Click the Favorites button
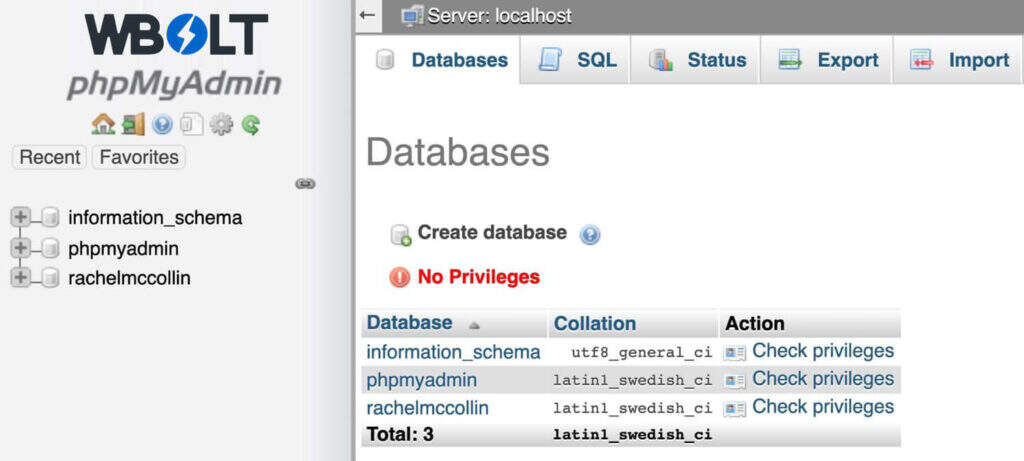This screenshot has height=461, width=1024. click(x=139, y=157)
